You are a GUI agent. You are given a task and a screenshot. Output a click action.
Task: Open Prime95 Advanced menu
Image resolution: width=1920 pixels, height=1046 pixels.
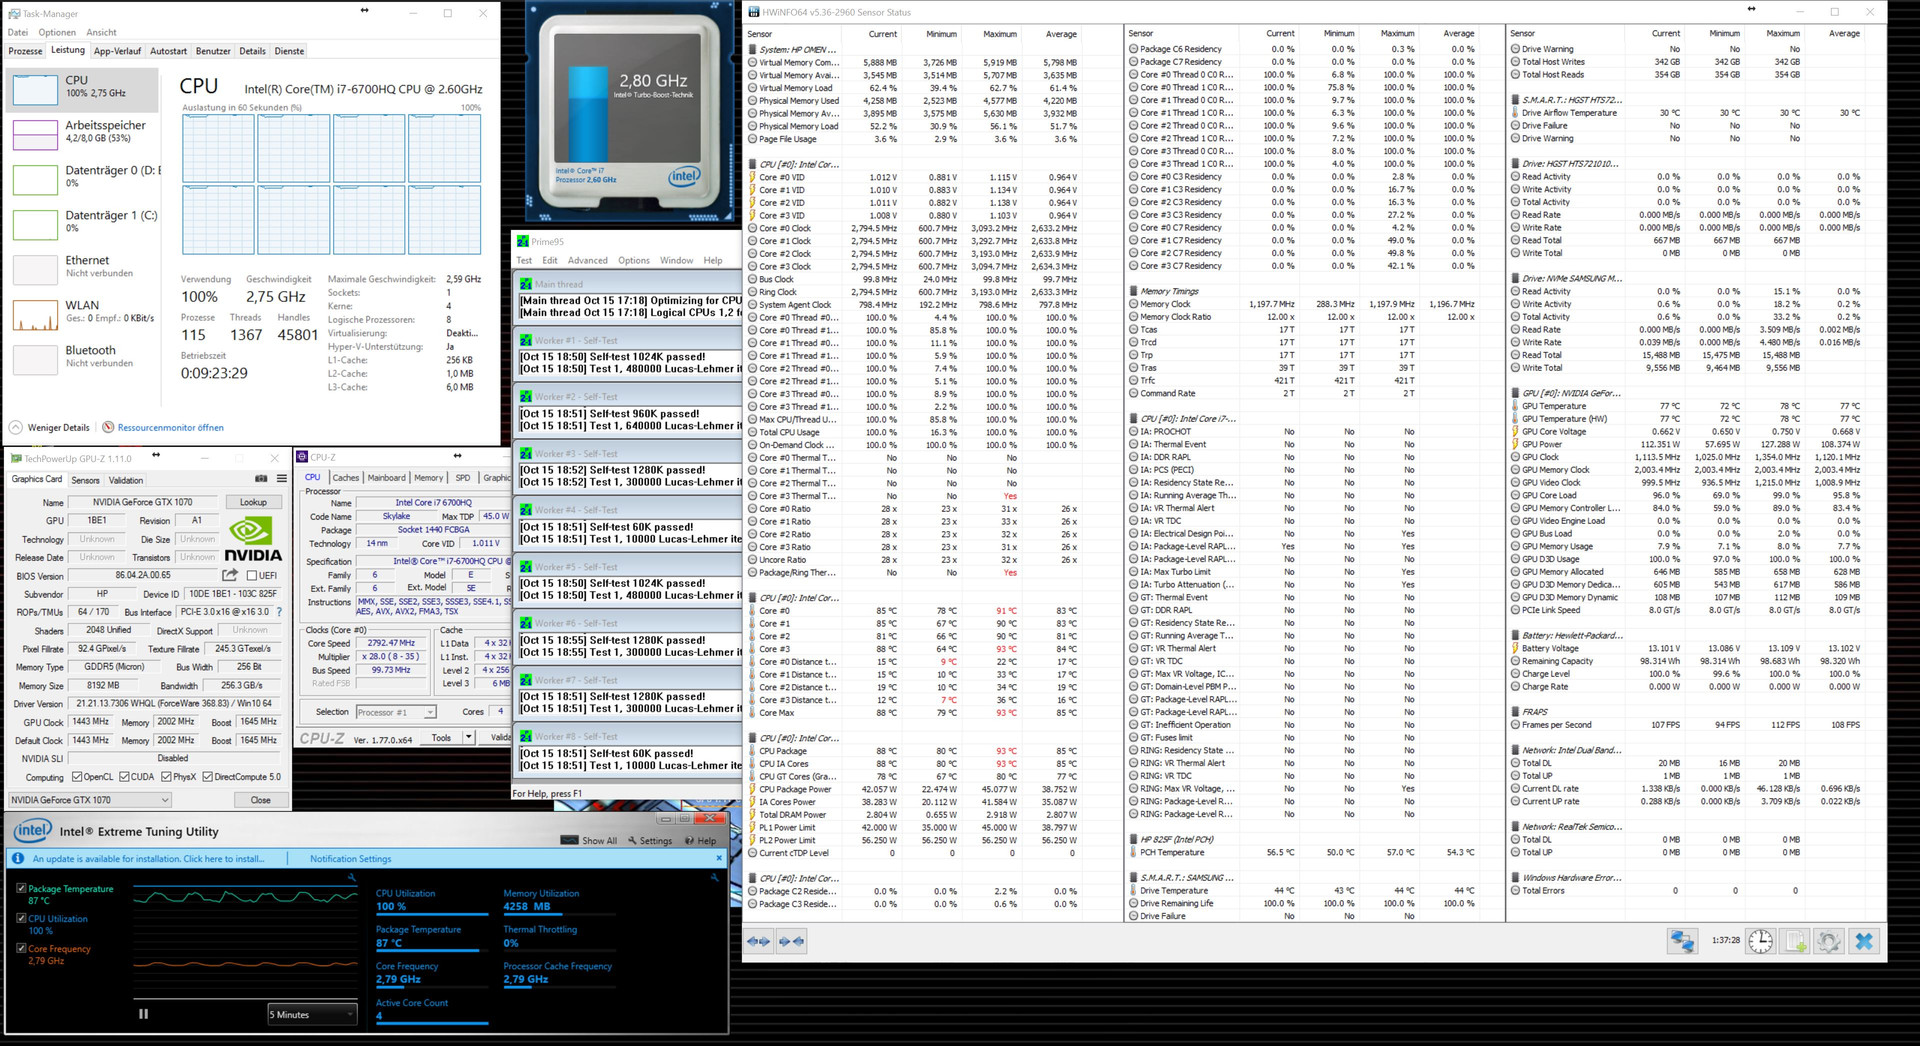(588, 260)
